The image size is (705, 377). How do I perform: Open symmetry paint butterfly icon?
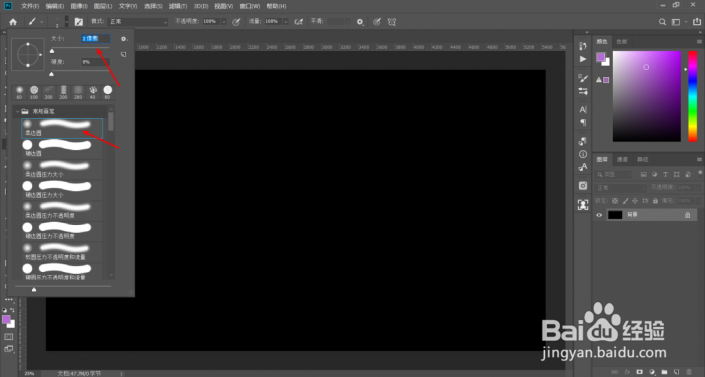pos(392,22)
